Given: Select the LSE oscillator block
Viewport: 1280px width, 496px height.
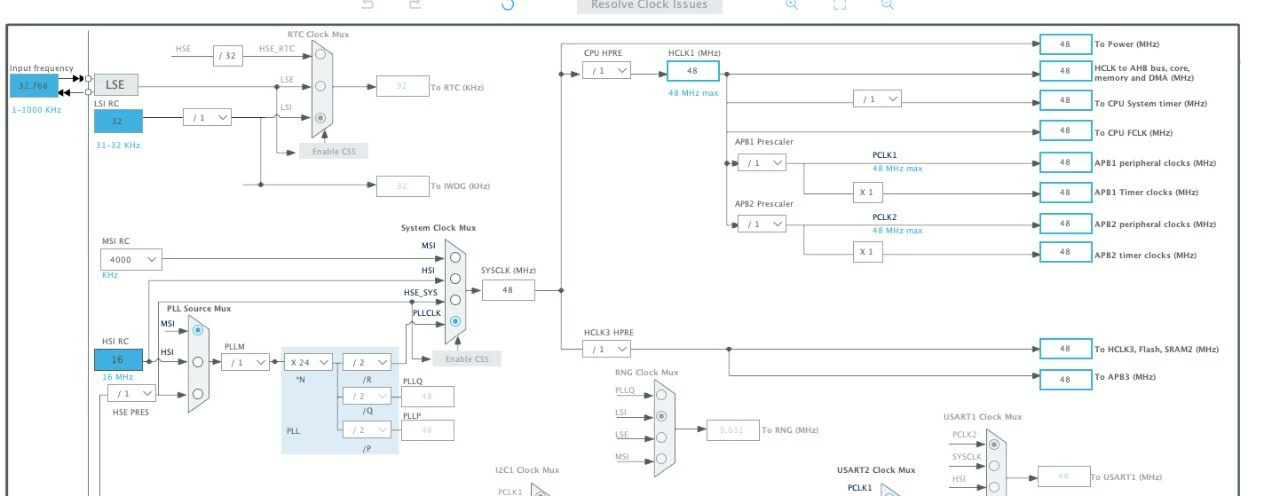Looking at the screenshot, I should point(116,85).
